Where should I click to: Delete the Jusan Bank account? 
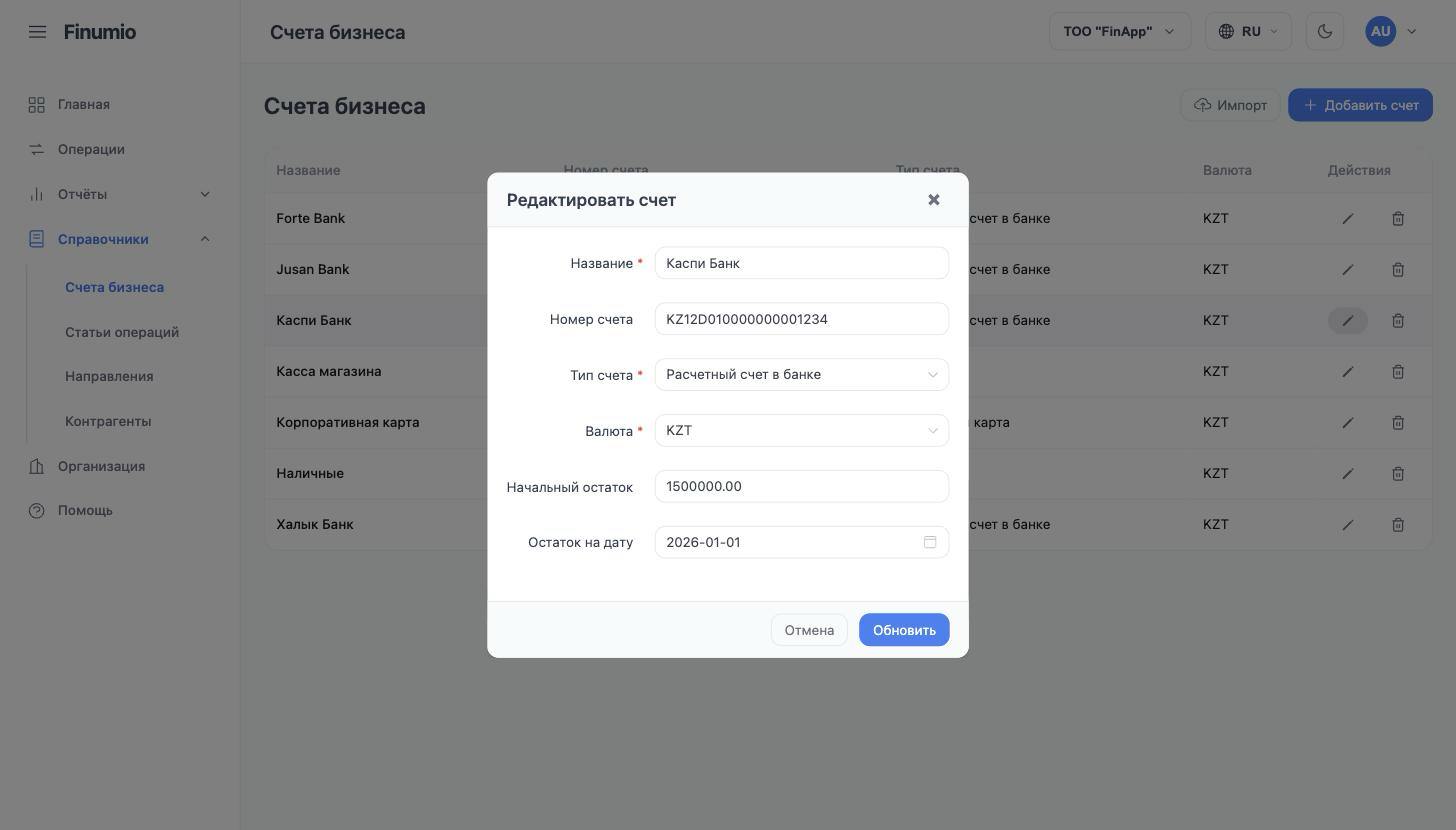pos(1398,270)
